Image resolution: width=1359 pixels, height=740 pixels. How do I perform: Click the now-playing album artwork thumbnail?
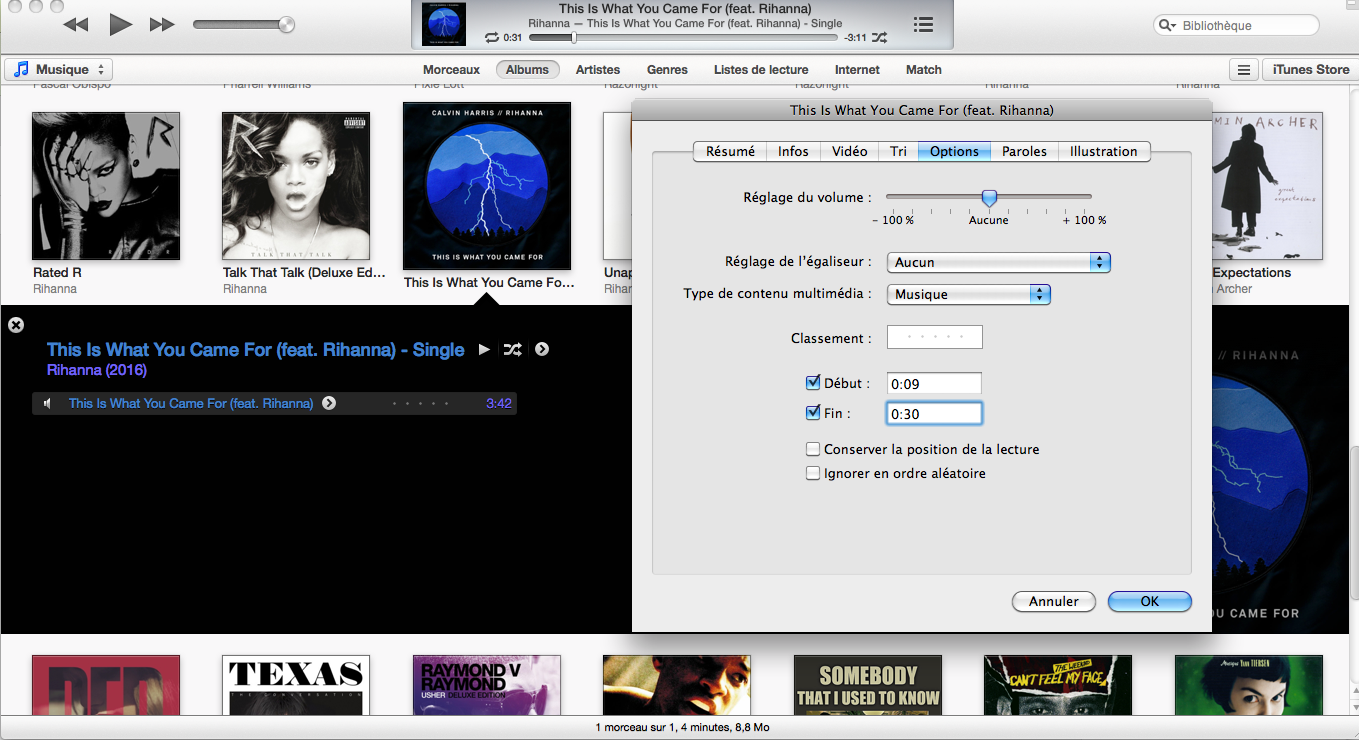click(x=444, y=24)
